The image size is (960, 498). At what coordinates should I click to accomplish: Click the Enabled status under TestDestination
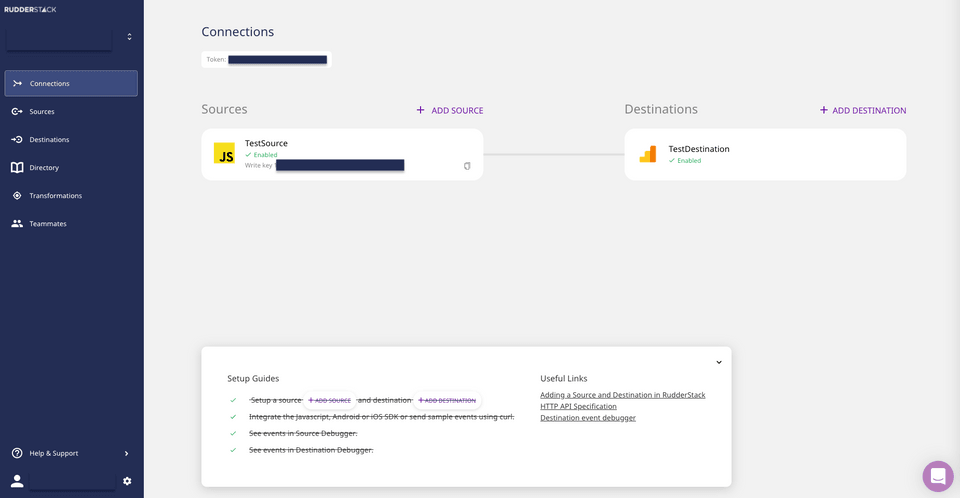[685, 160]
